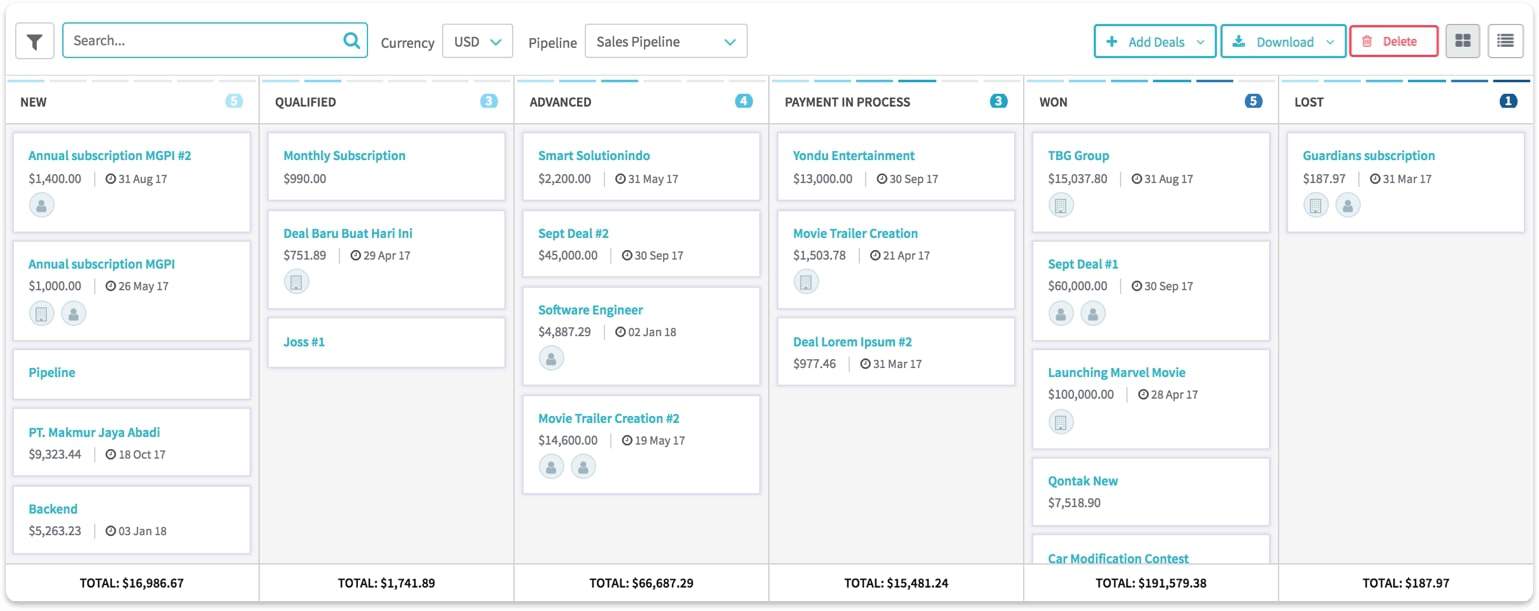The image size is (1539, 611).
Task: Click company icon on Movie Trailer Creation card
Action: pos(806,282)
